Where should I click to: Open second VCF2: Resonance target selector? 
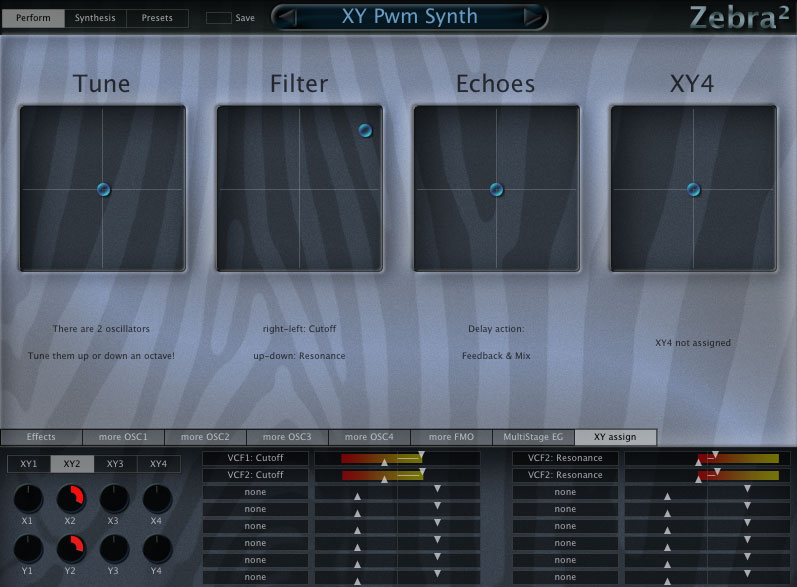coord(565,475)
